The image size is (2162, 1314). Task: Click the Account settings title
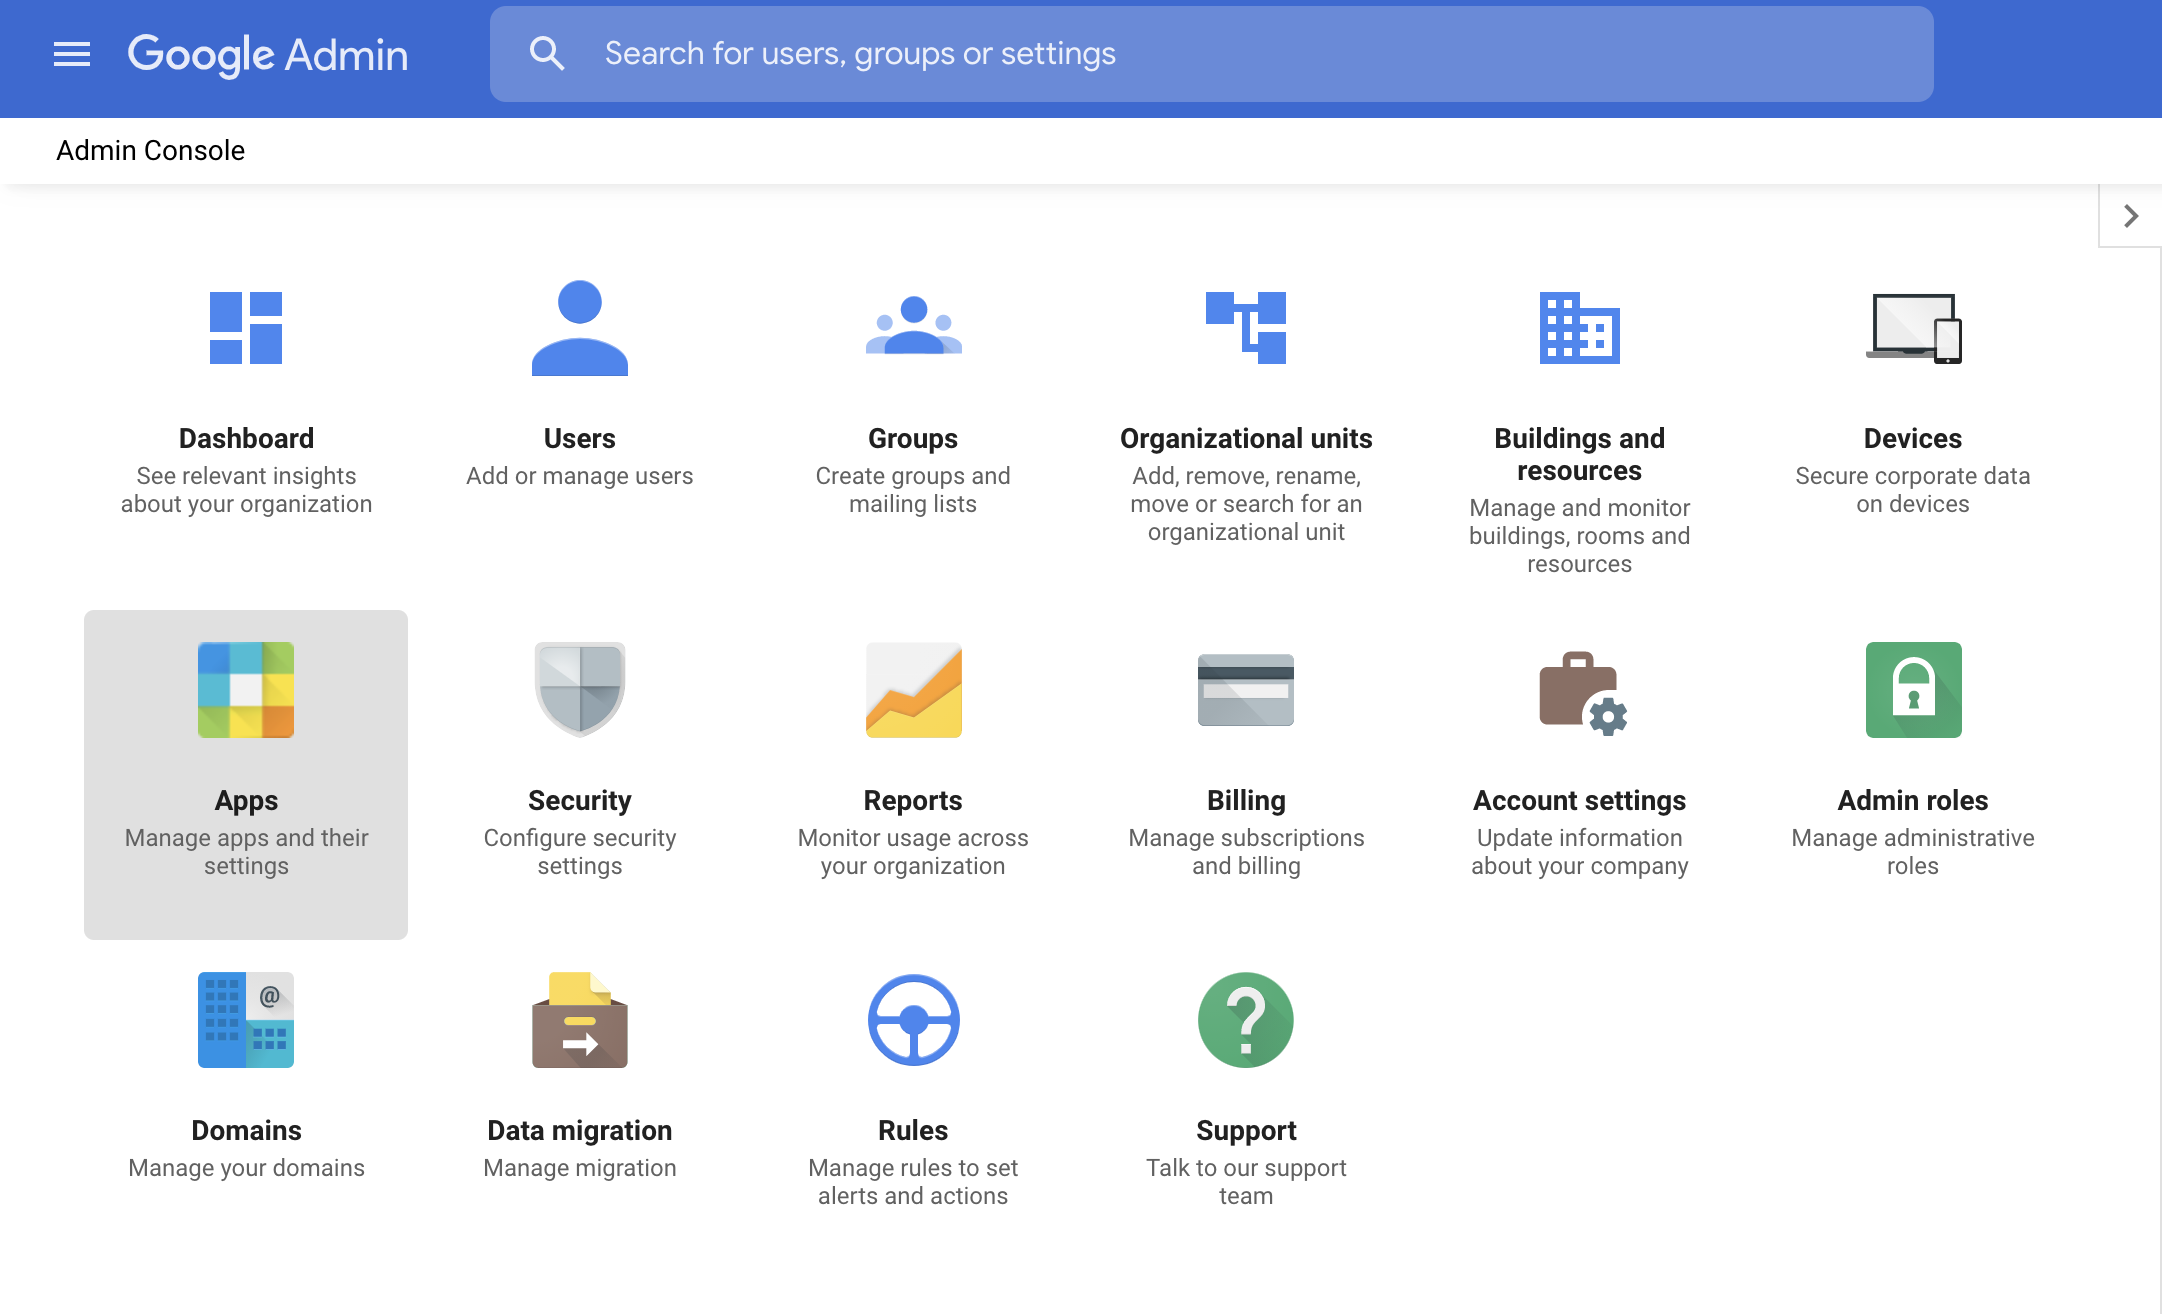tap(1580, 801)
